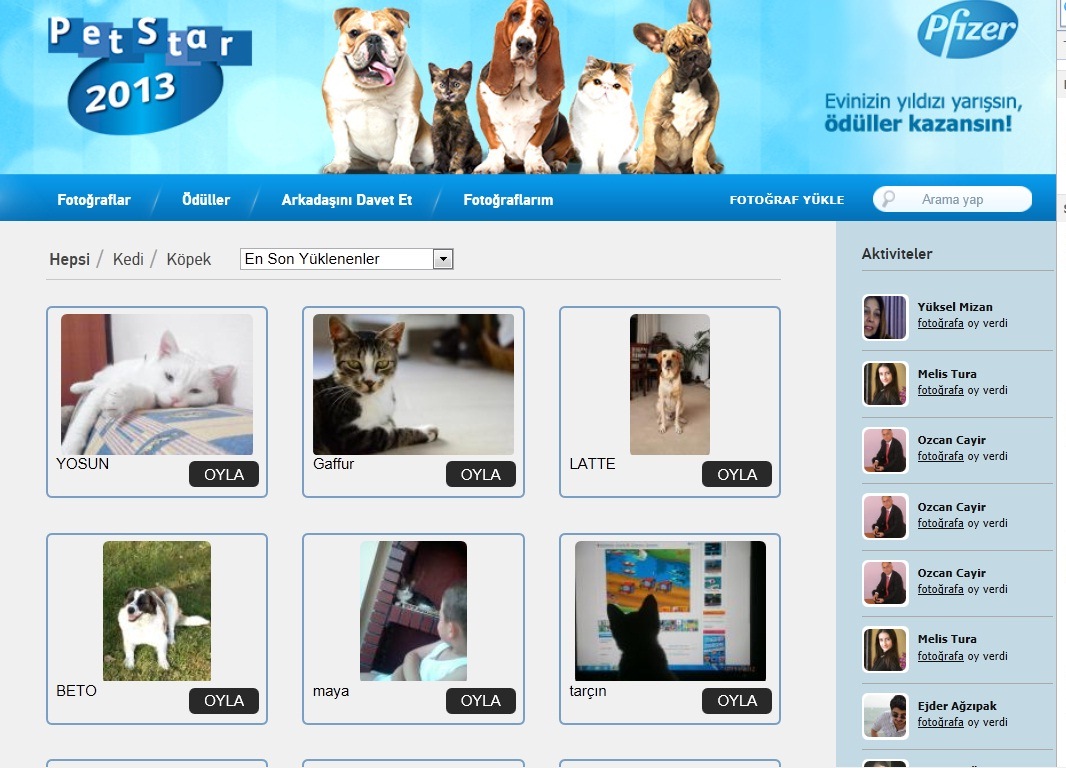The height and width of the screenshot is (768, 1066).
Task: Open the LATTE dog photo thumbnail
Action: [x=670, y=385]
